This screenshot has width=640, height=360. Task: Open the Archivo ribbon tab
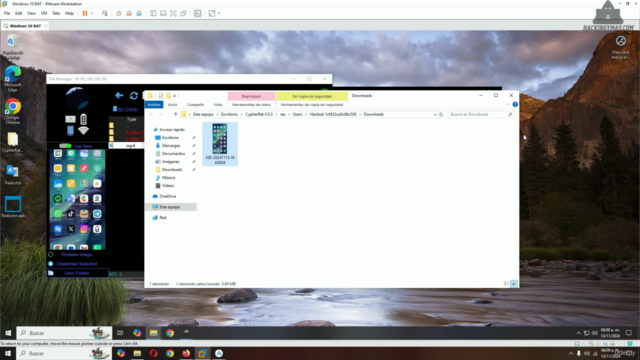pos(154,105)
